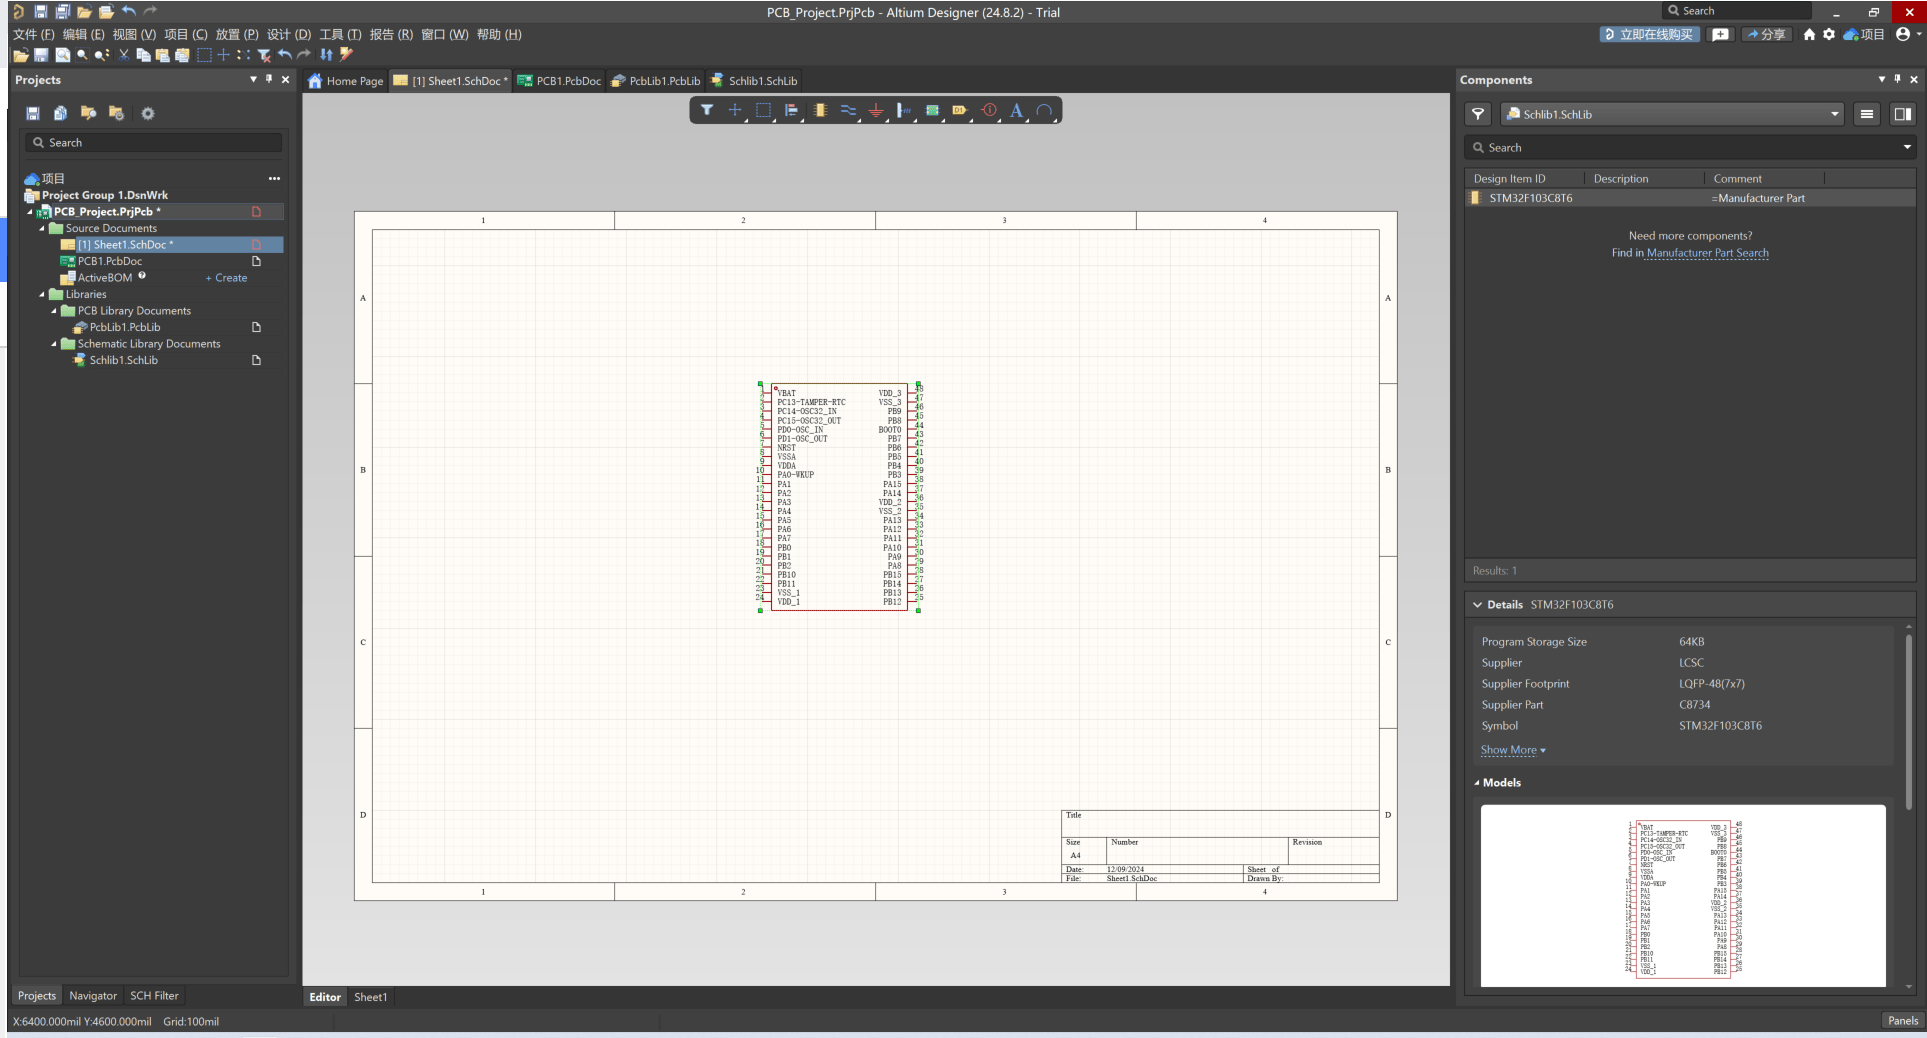
Task: Click the Manufacturer Part Search link
Action: coord(1707,253)
